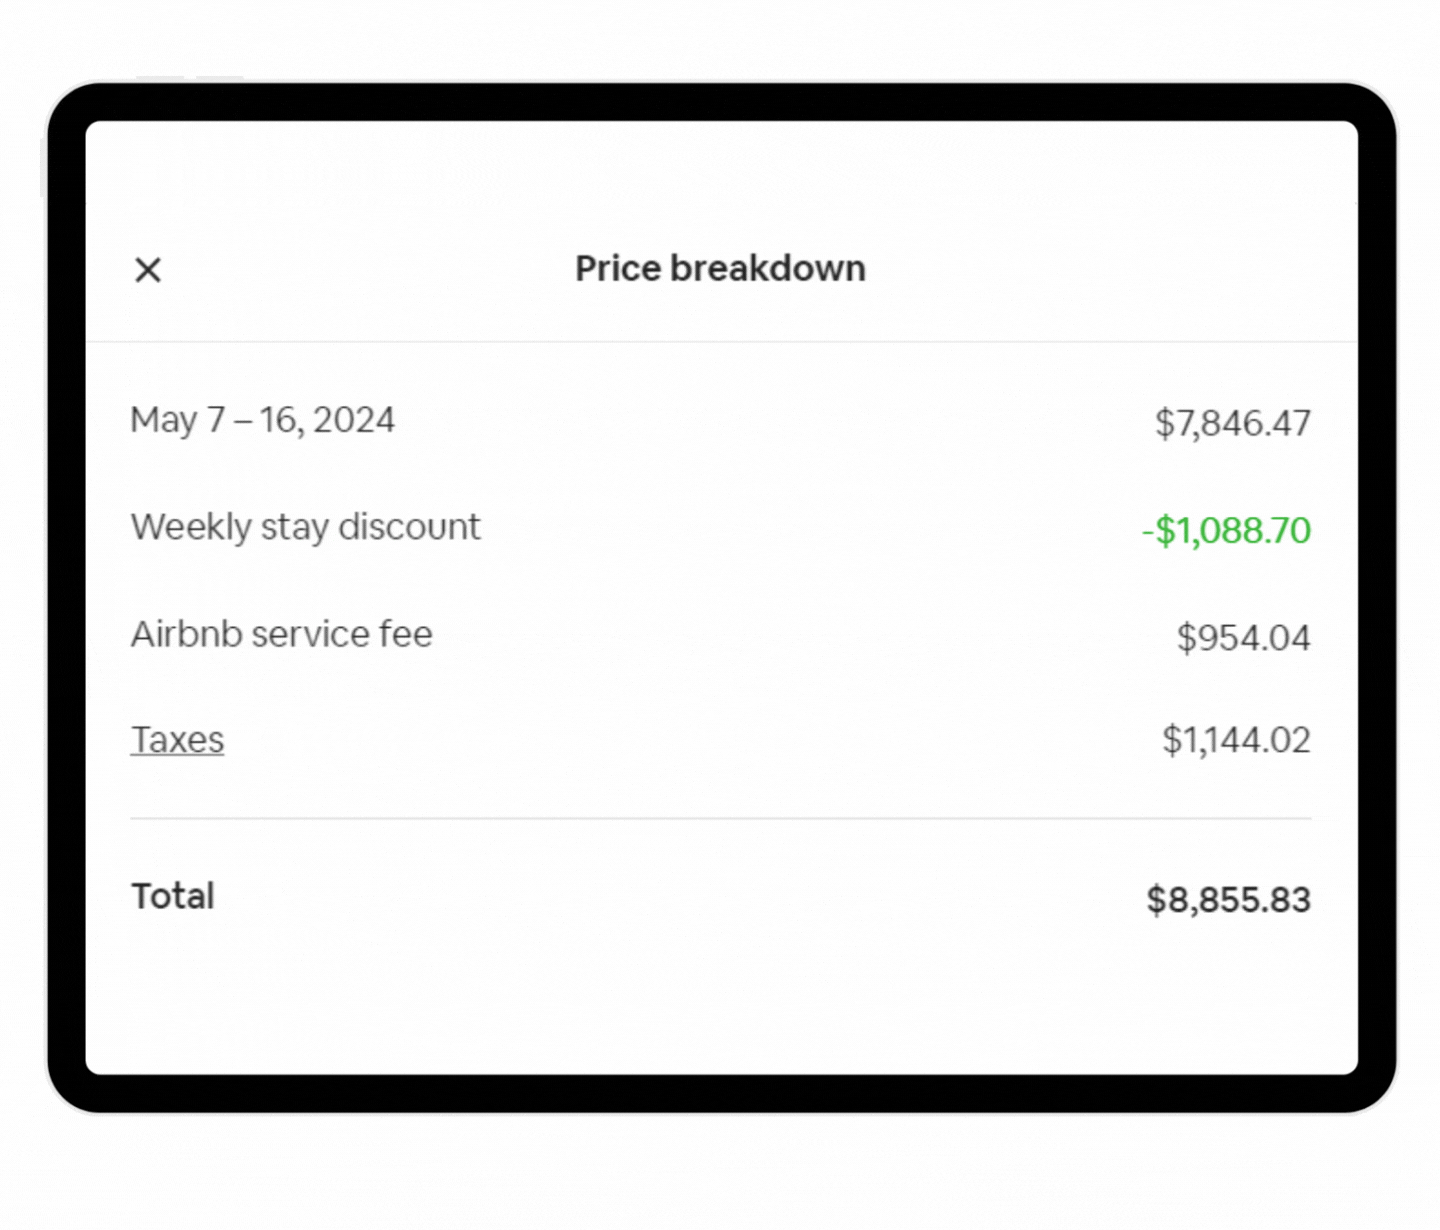This screenshot has width=1440, height=1230.
Task: Click the Price breakdown heading
Action: pos(720,269)
